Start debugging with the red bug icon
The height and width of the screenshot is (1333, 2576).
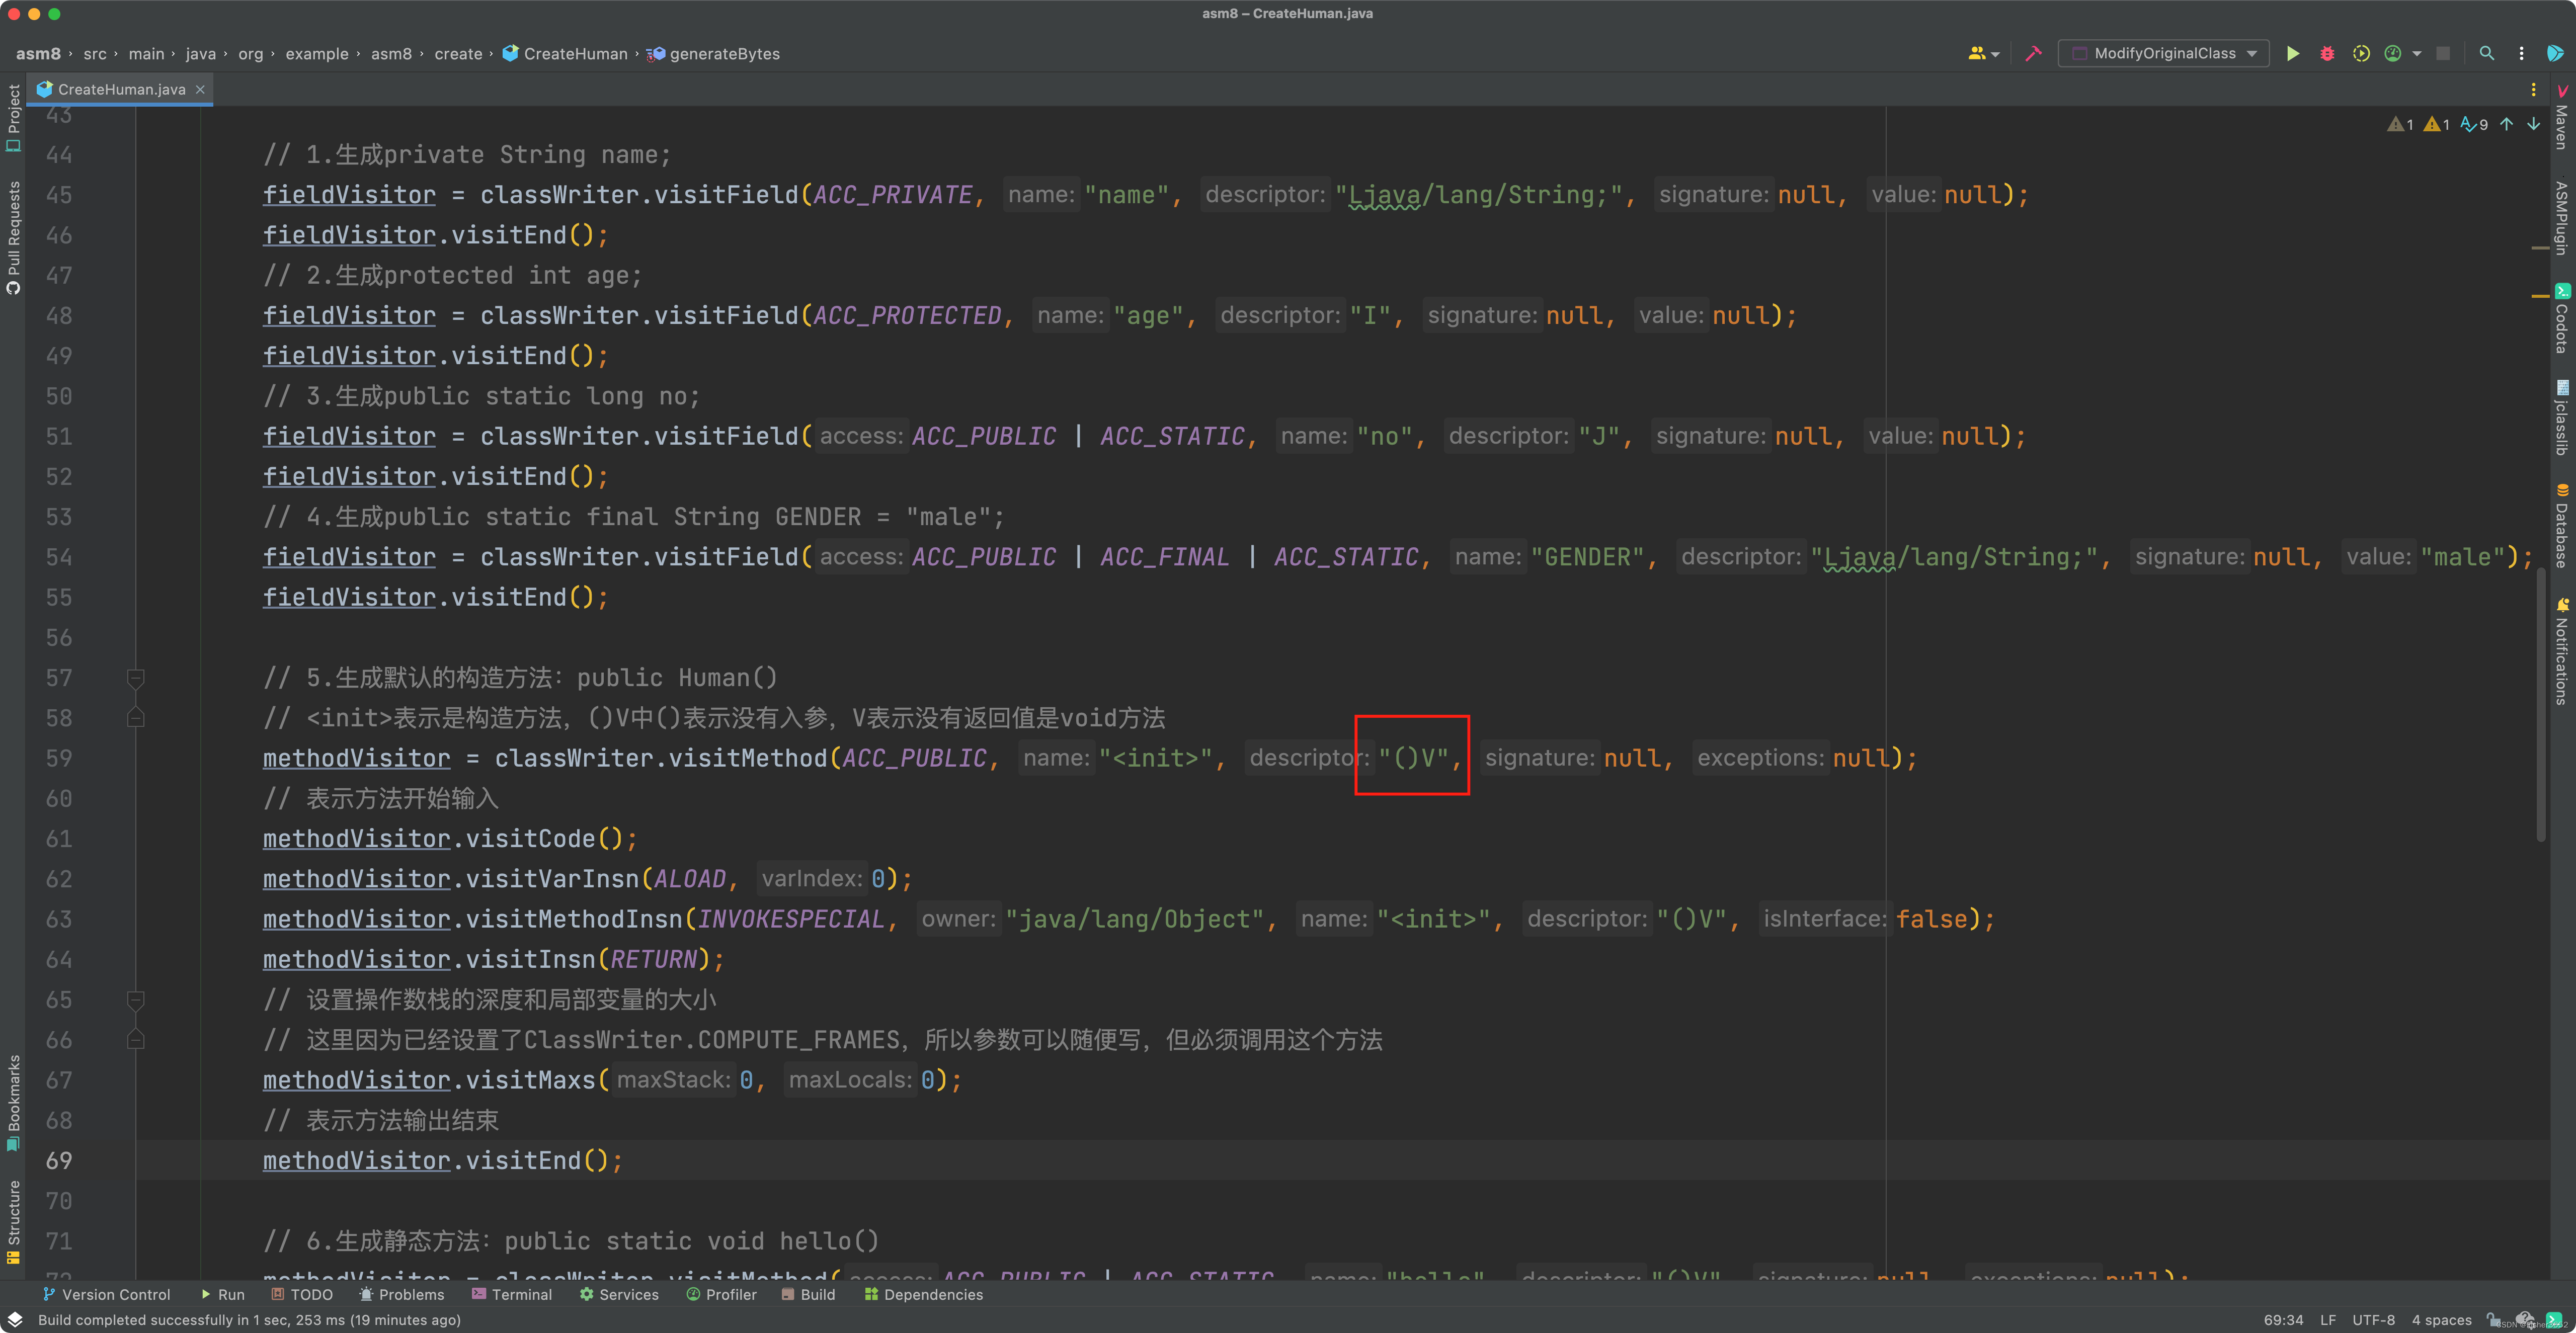point(2327,54)
